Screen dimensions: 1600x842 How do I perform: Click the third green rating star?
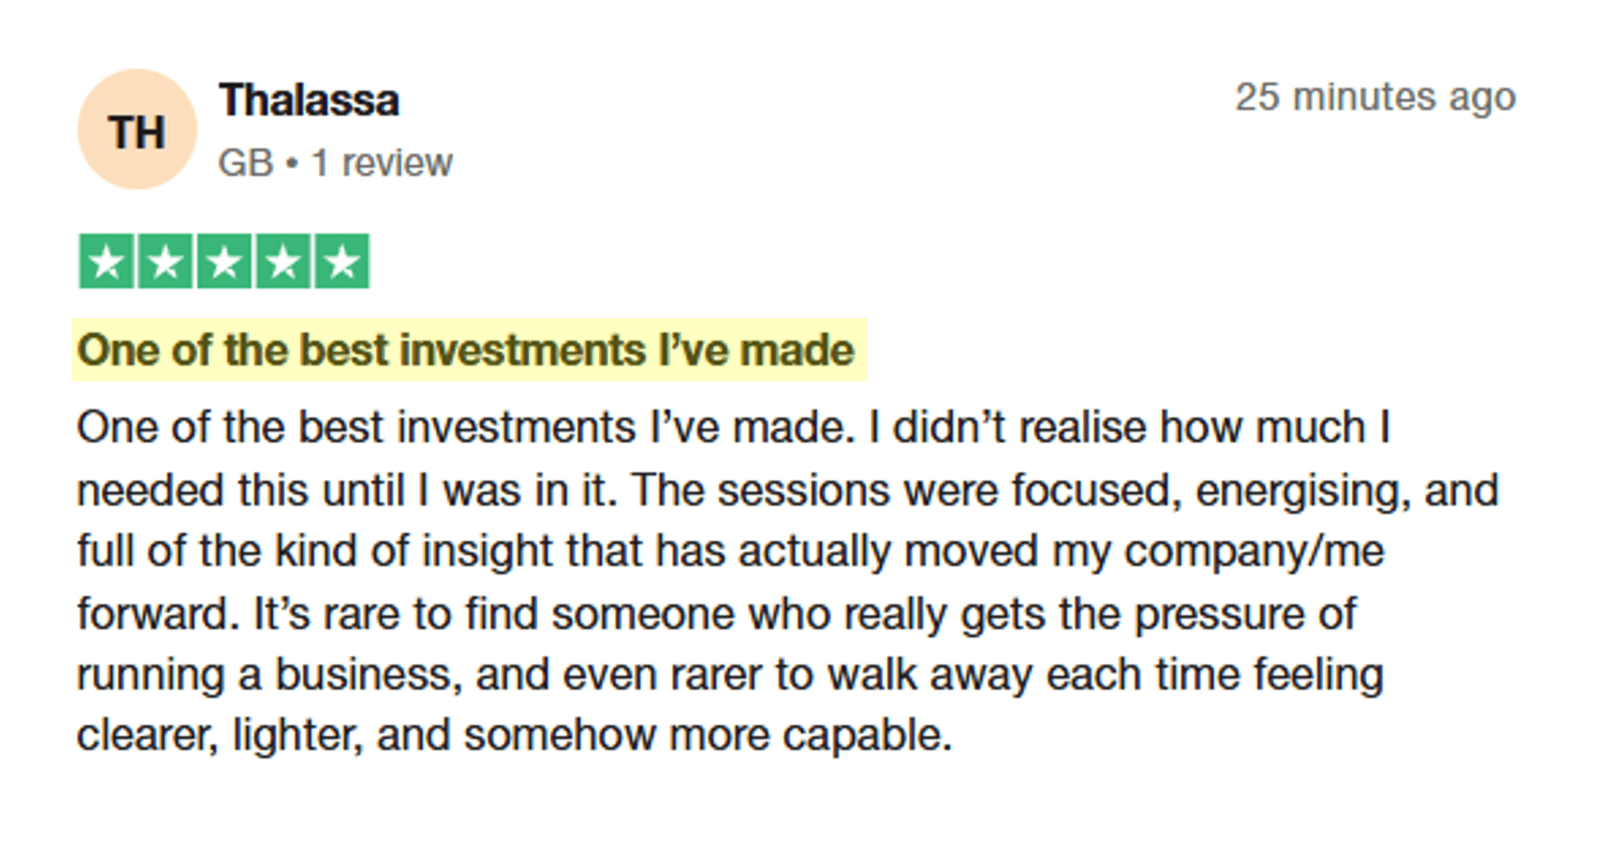[224, 262]
